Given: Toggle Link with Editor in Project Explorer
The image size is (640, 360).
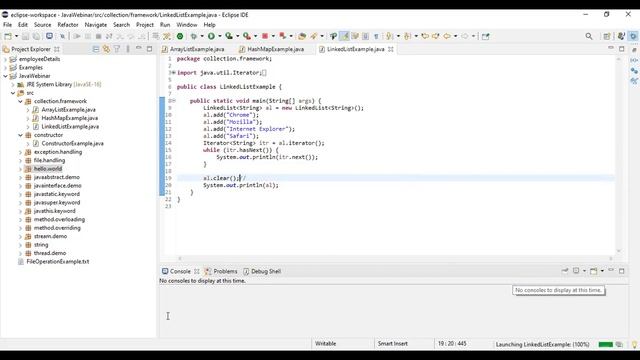Looking at the screenshot, I should (x=107, y=49).
